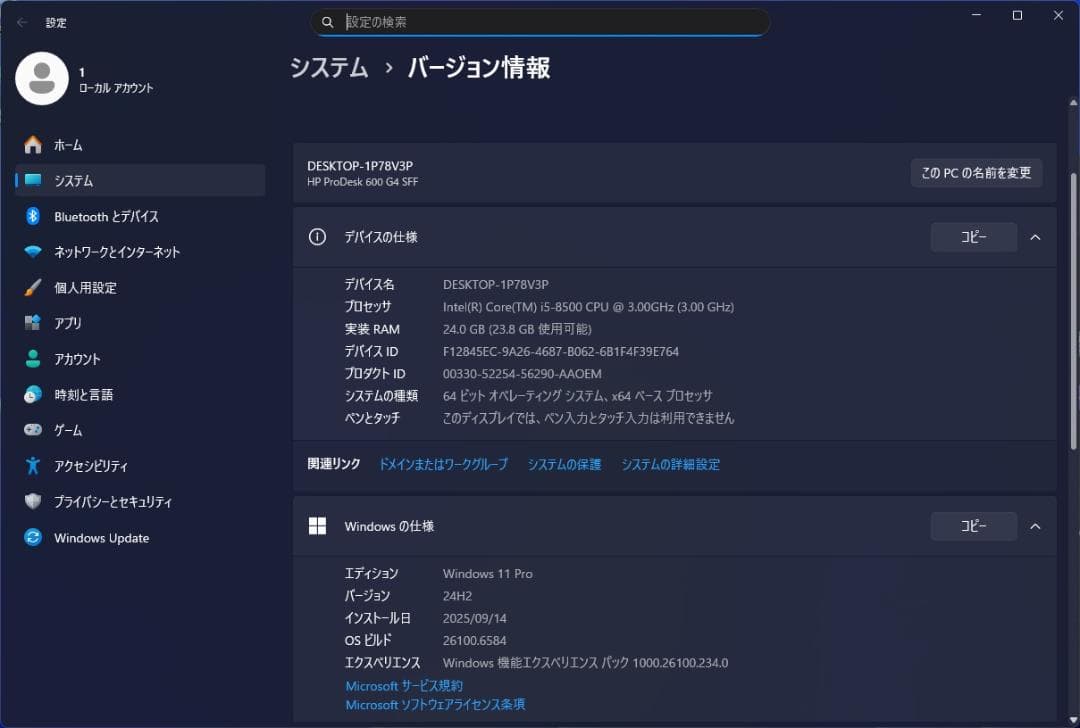The image size is (1080, 728).
Task: Click the 設定の検索 search field
Action: 540,22
